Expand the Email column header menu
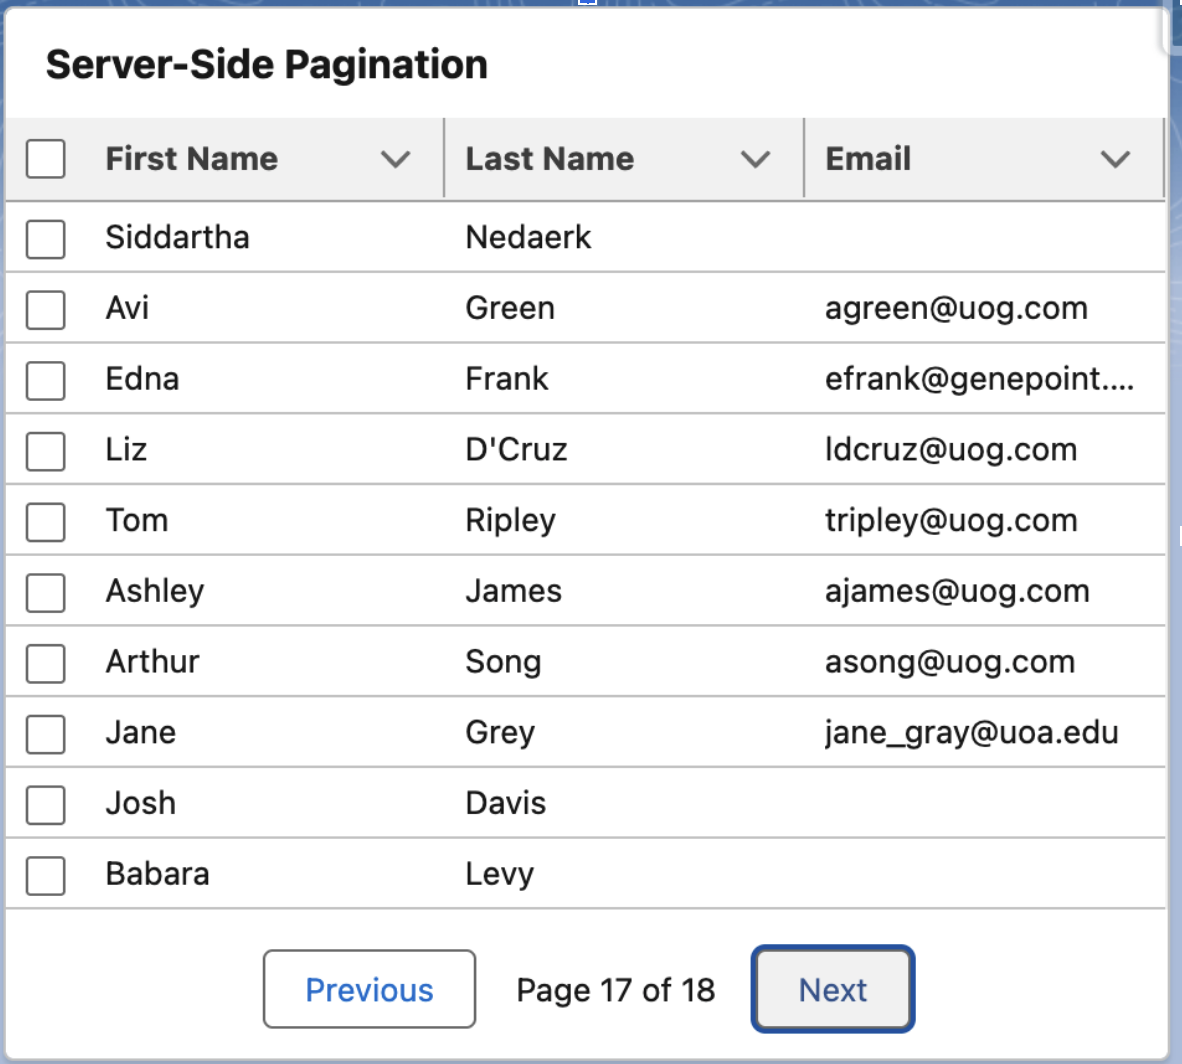The width and height of the screenshot is (1182, 1064). (1116, 158)
